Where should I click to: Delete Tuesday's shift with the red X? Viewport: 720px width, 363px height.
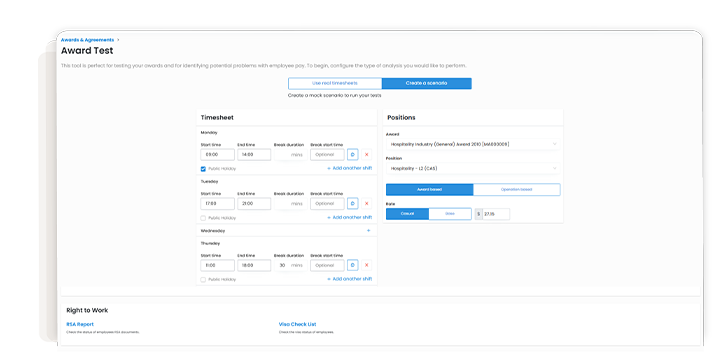[x=366, y=203]
